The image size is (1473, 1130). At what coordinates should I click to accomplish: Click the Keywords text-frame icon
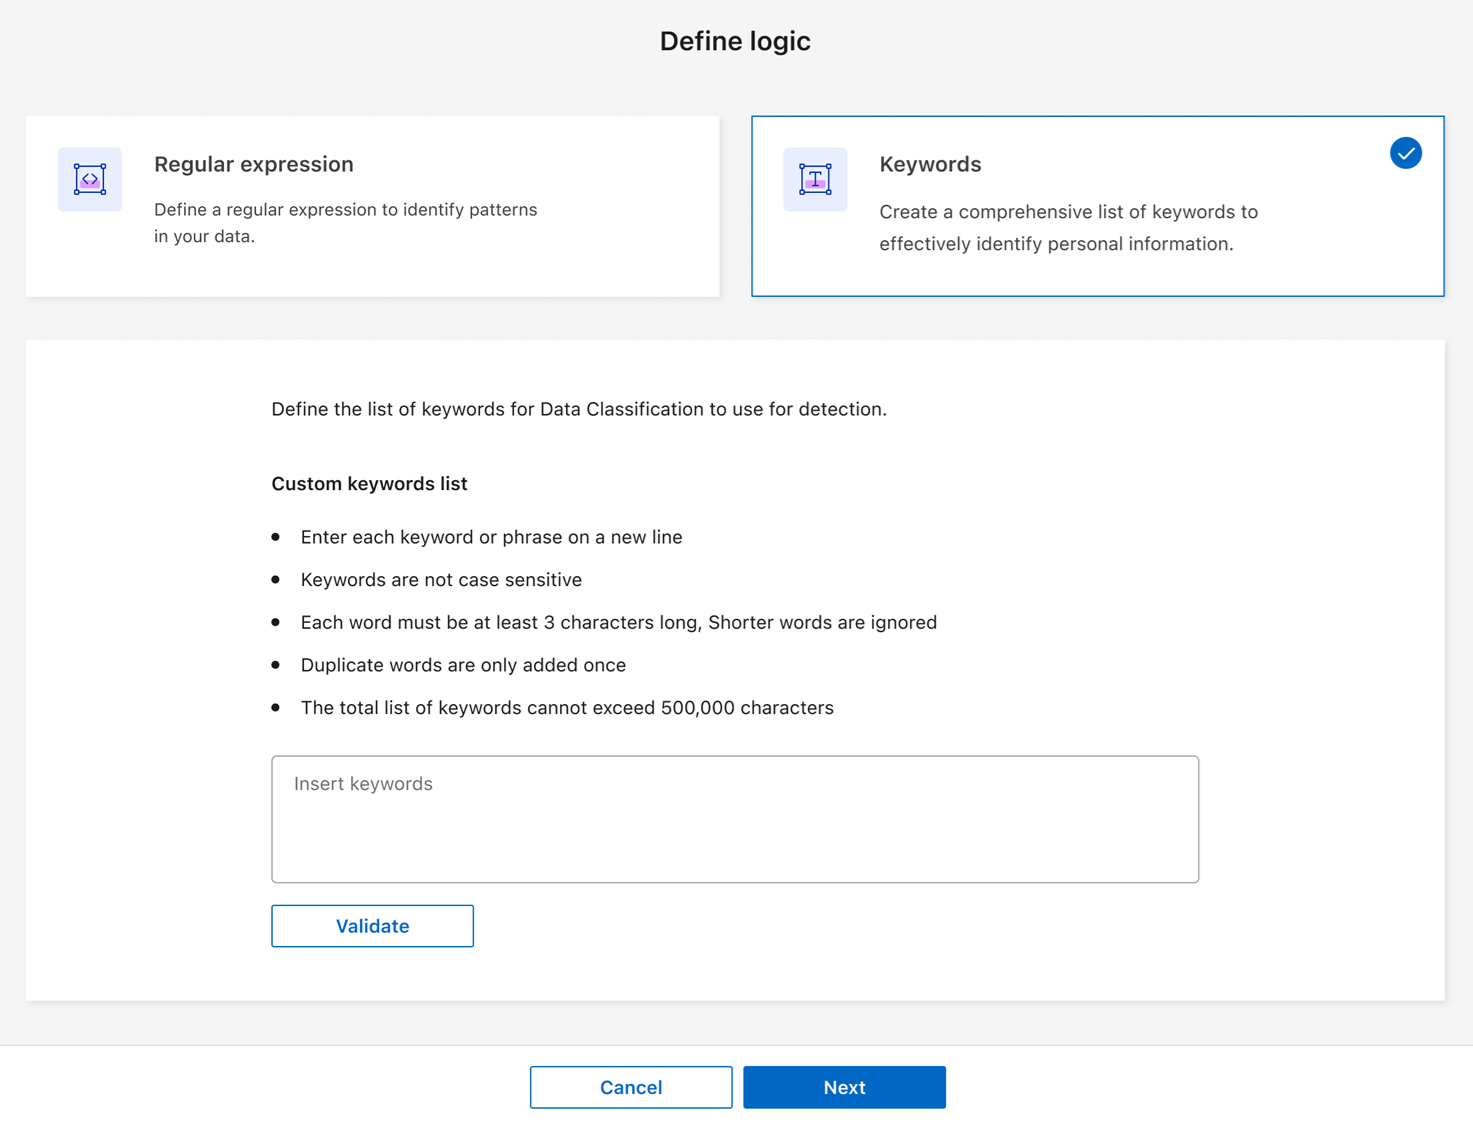[x=814, y=180]
